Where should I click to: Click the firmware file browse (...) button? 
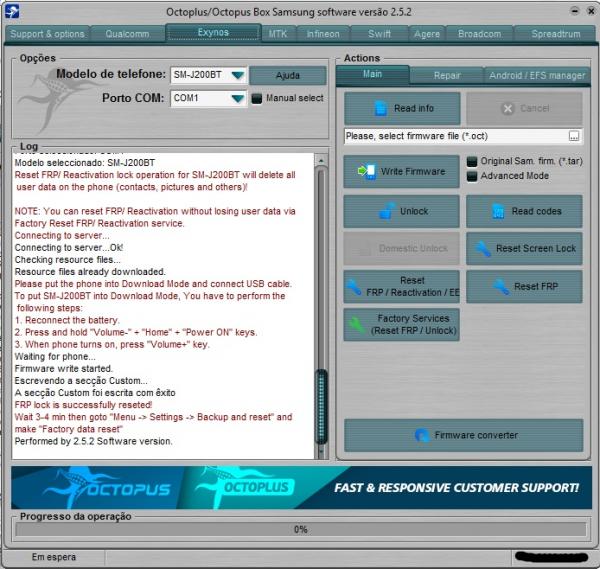[x=574, y=136]
